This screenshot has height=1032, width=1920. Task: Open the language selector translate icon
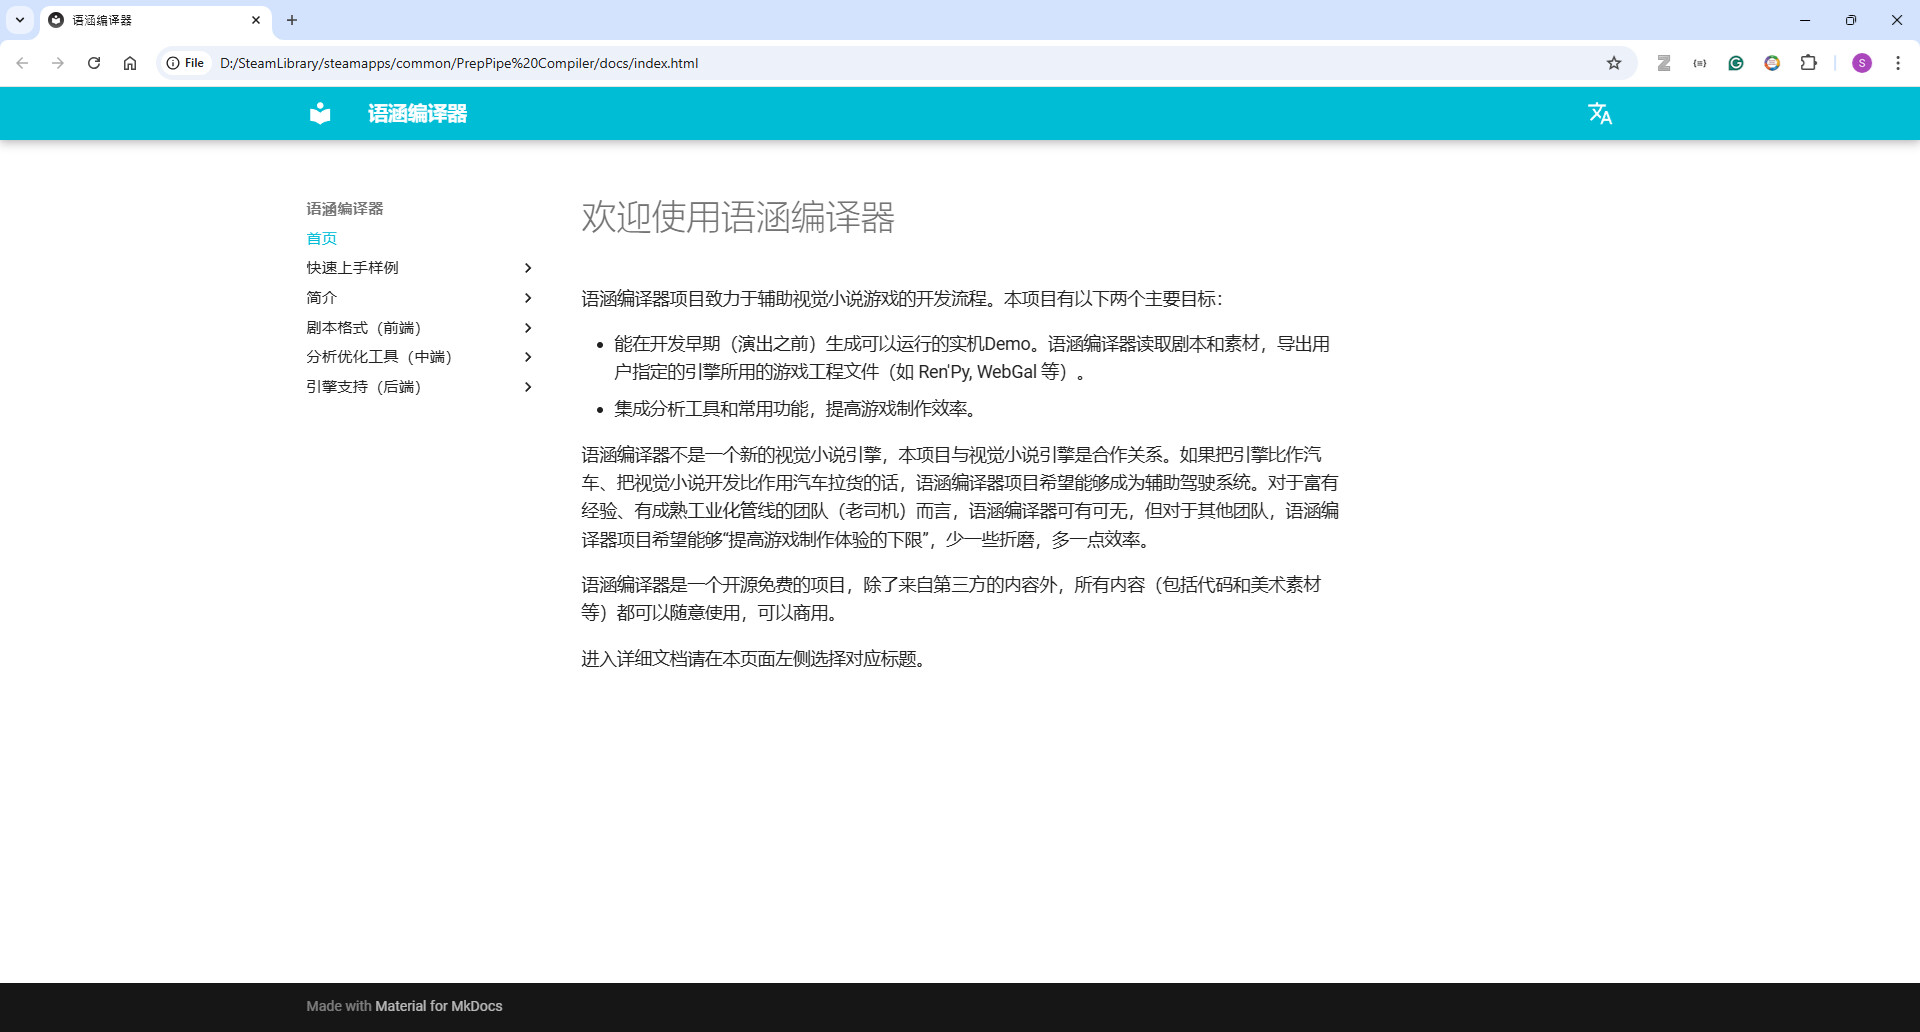click(1599, 113)
